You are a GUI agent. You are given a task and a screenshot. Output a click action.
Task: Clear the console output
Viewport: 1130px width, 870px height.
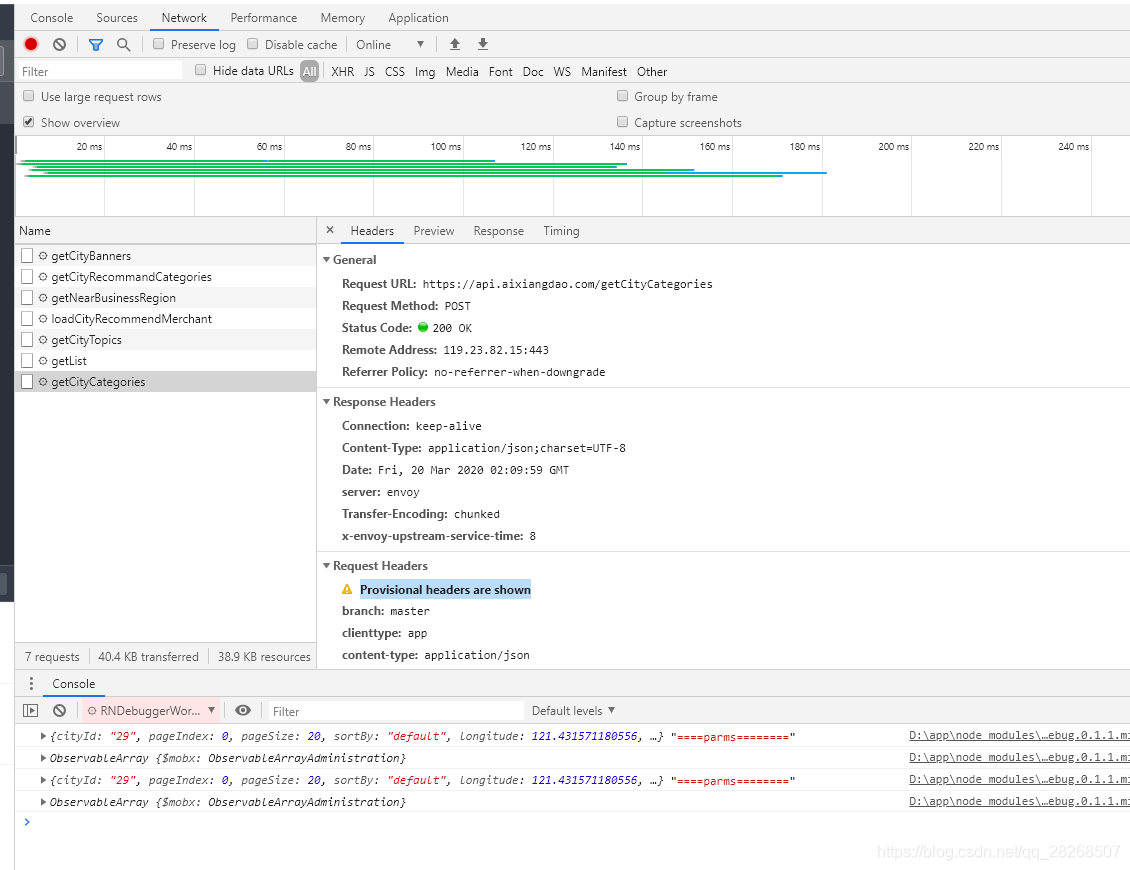coord(60,710)
